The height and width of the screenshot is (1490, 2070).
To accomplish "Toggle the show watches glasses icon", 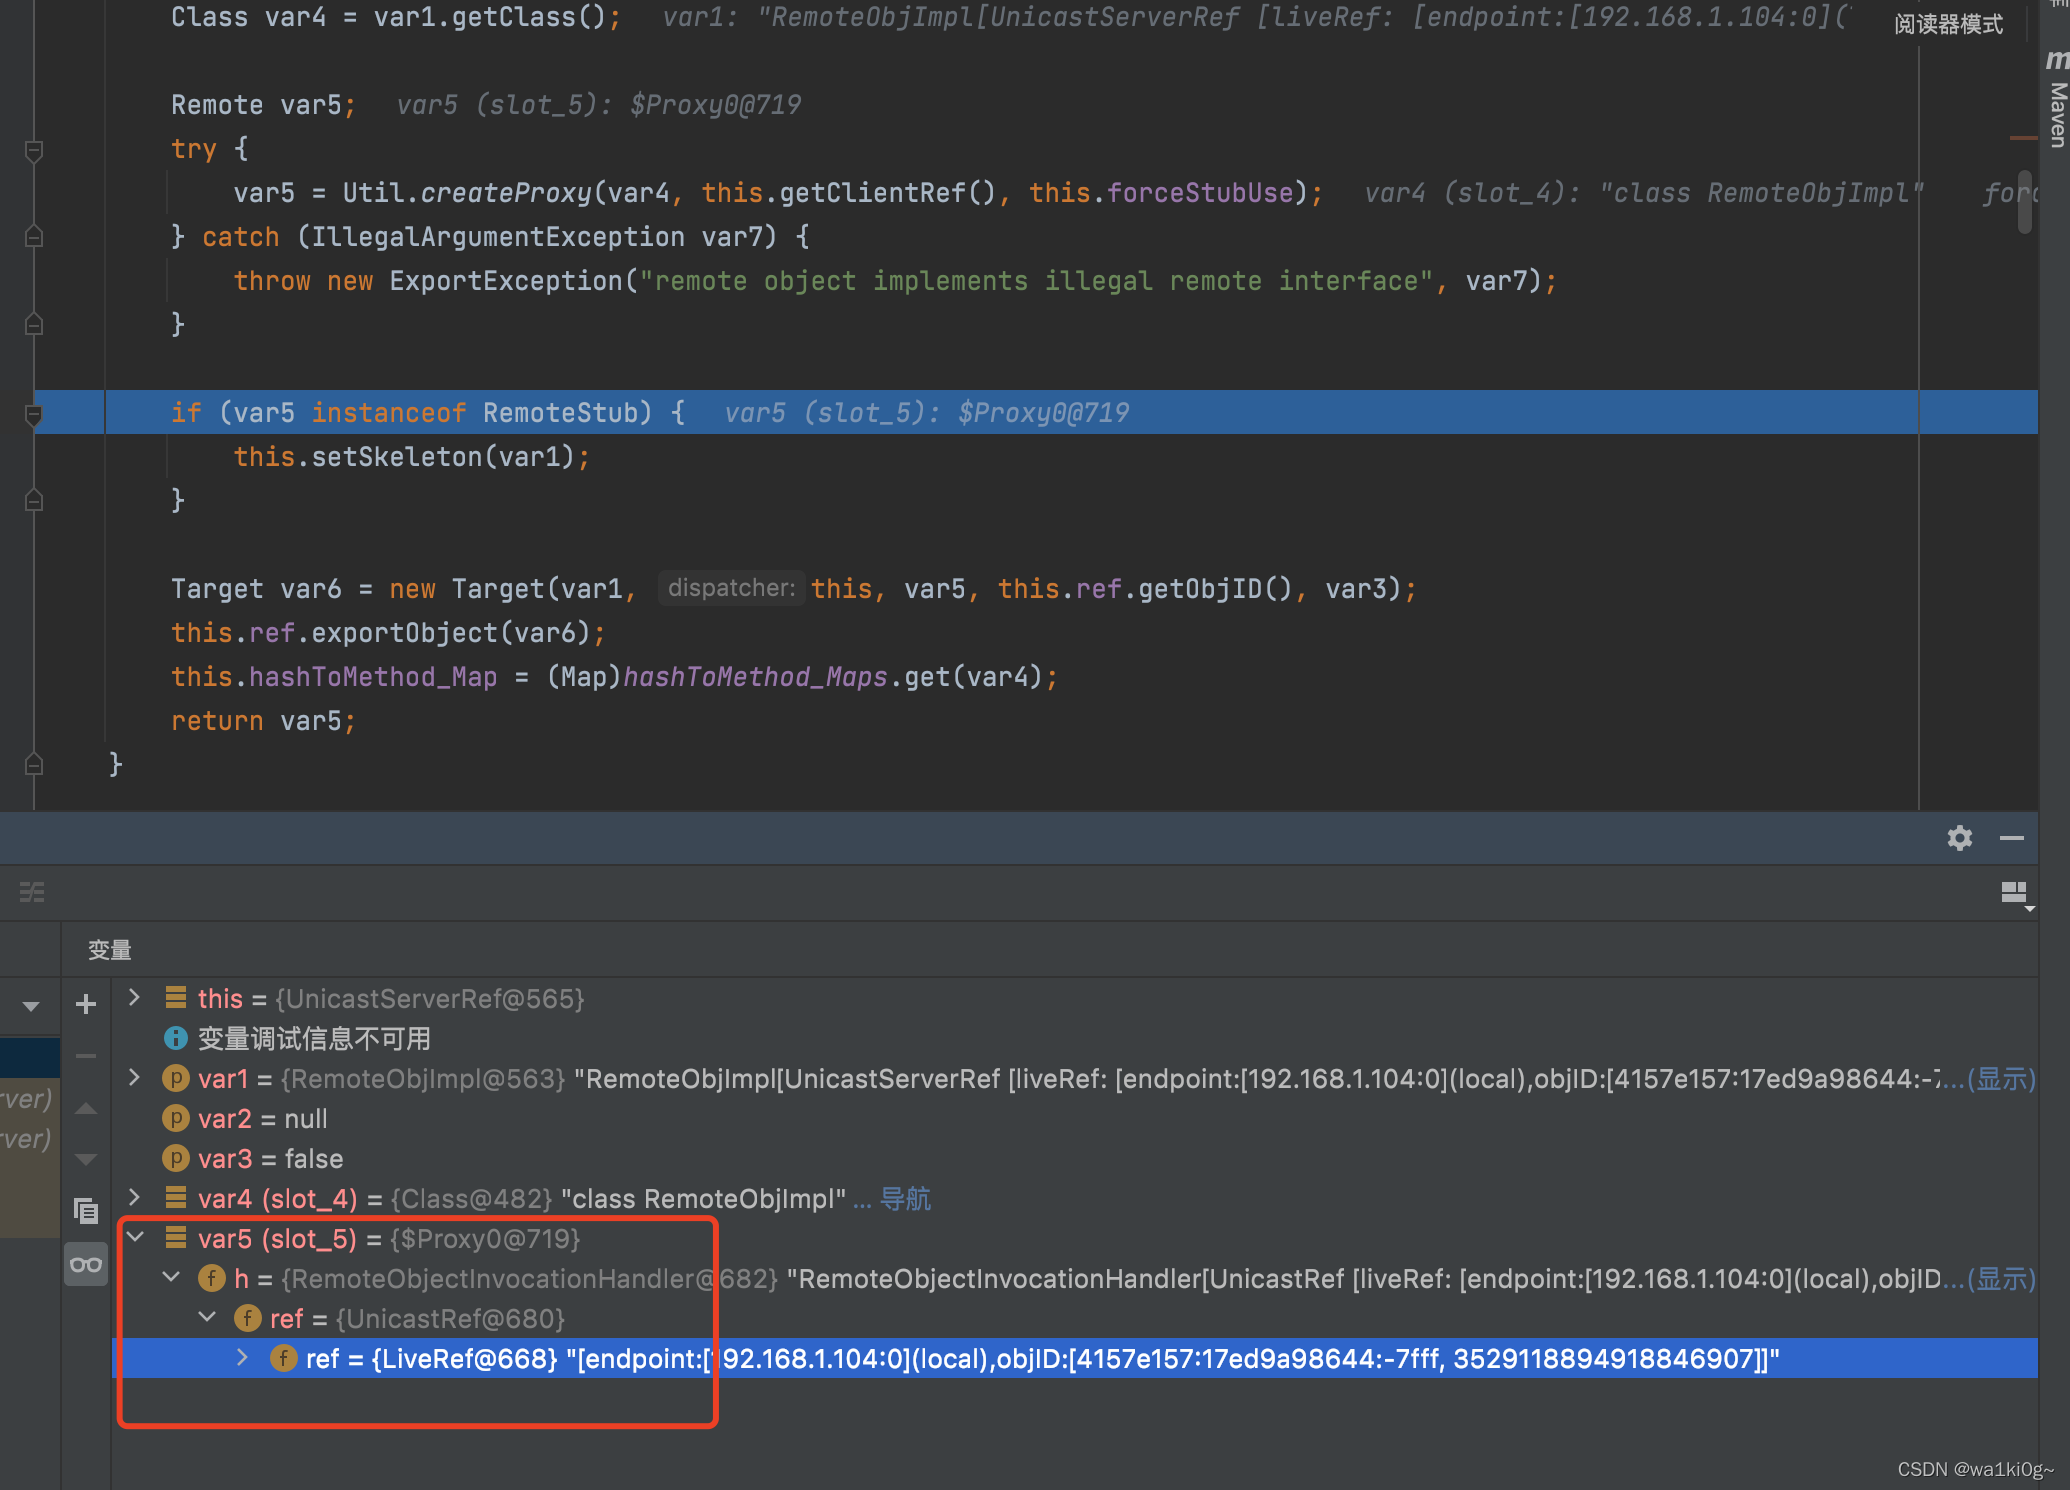I will pyautogui.click(x=86, y=1264).
